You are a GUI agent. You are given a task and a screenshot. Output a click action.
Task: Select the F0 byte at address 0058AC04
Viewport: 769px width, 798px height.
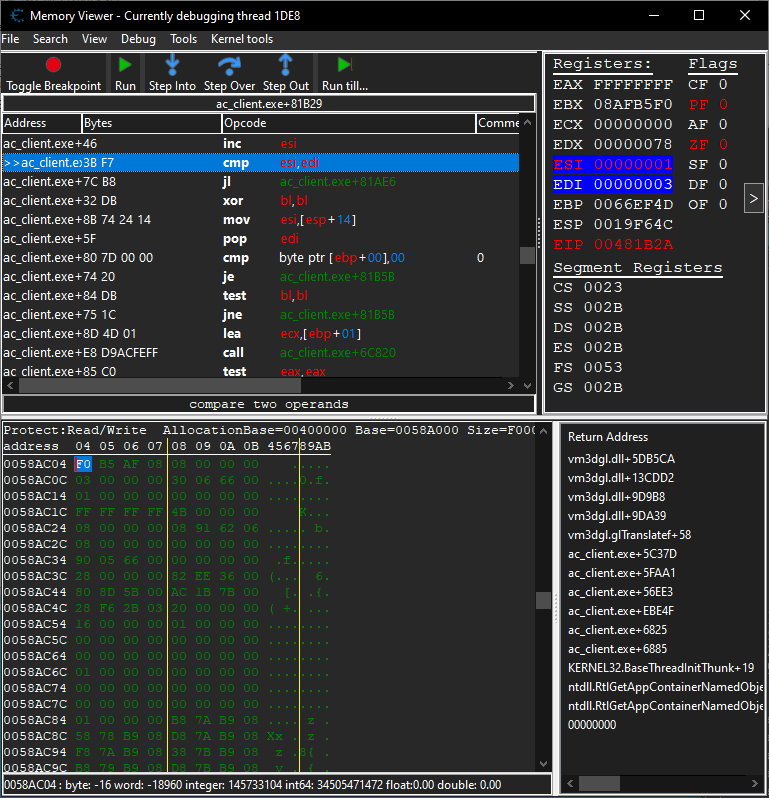tap(83, 464)
